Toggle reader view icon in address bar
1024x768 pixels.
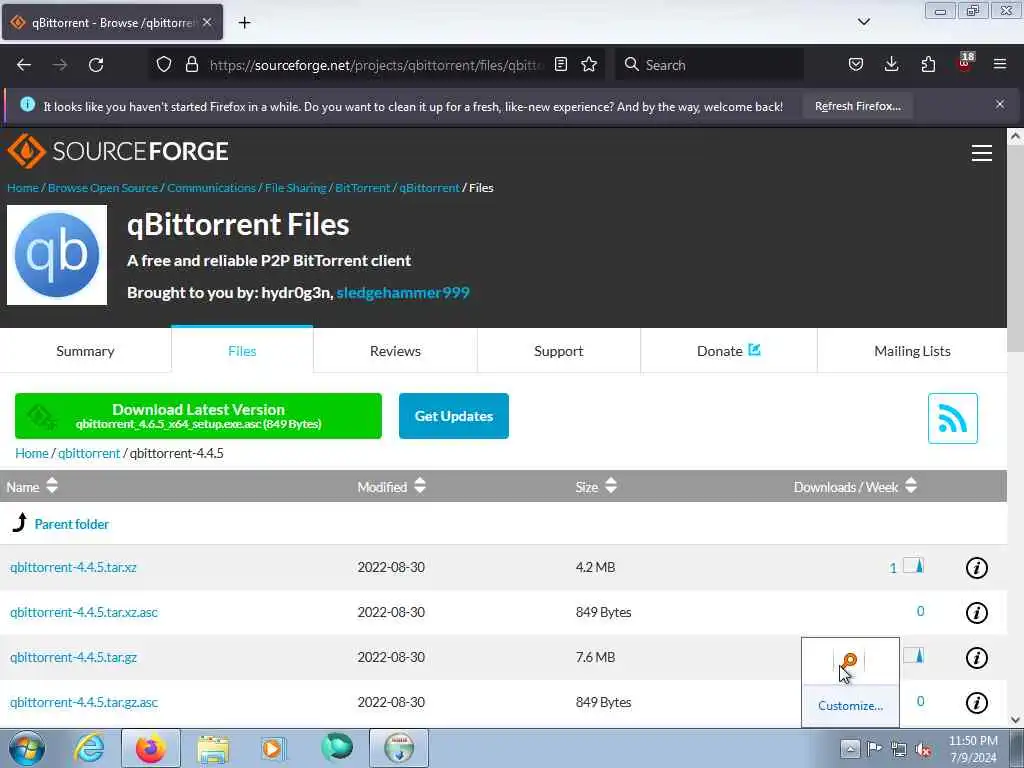tap(560, 64)
